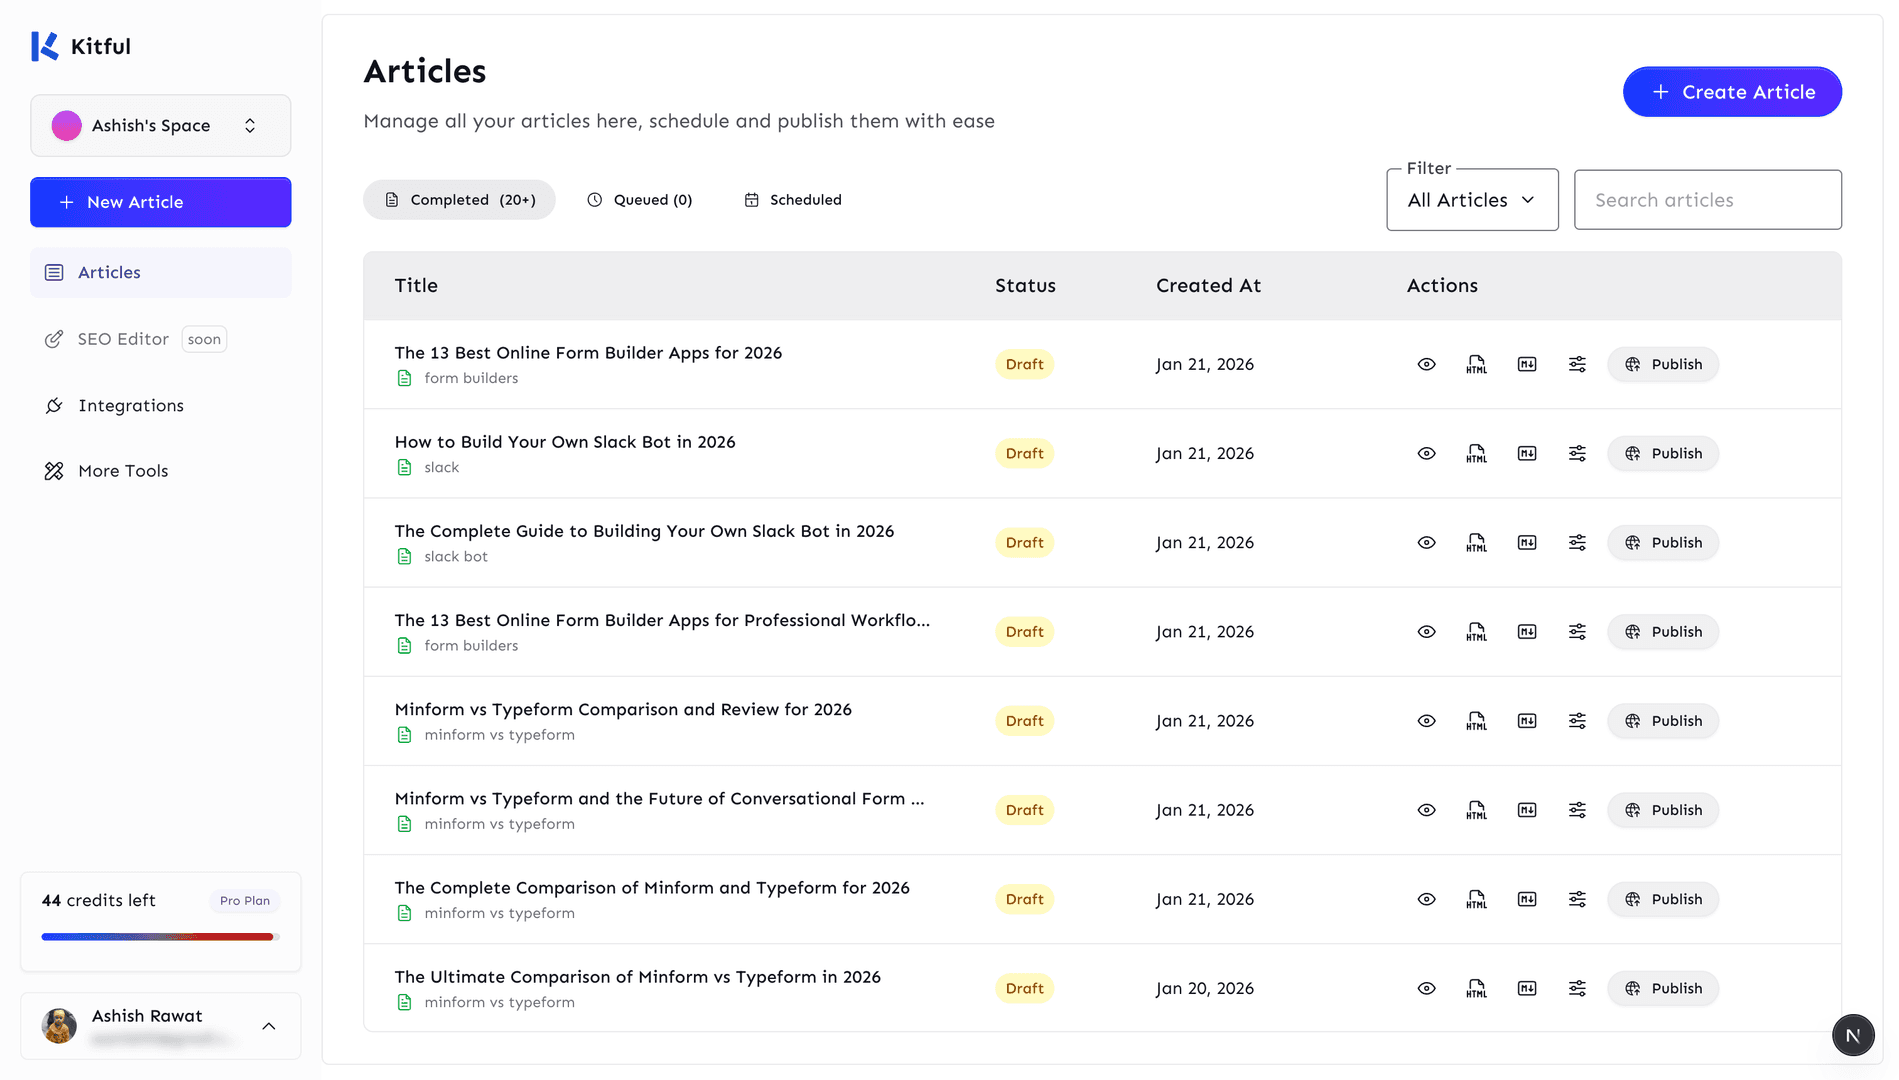Preview the Ultimate Comparison of Minform article

point(1426,989)
